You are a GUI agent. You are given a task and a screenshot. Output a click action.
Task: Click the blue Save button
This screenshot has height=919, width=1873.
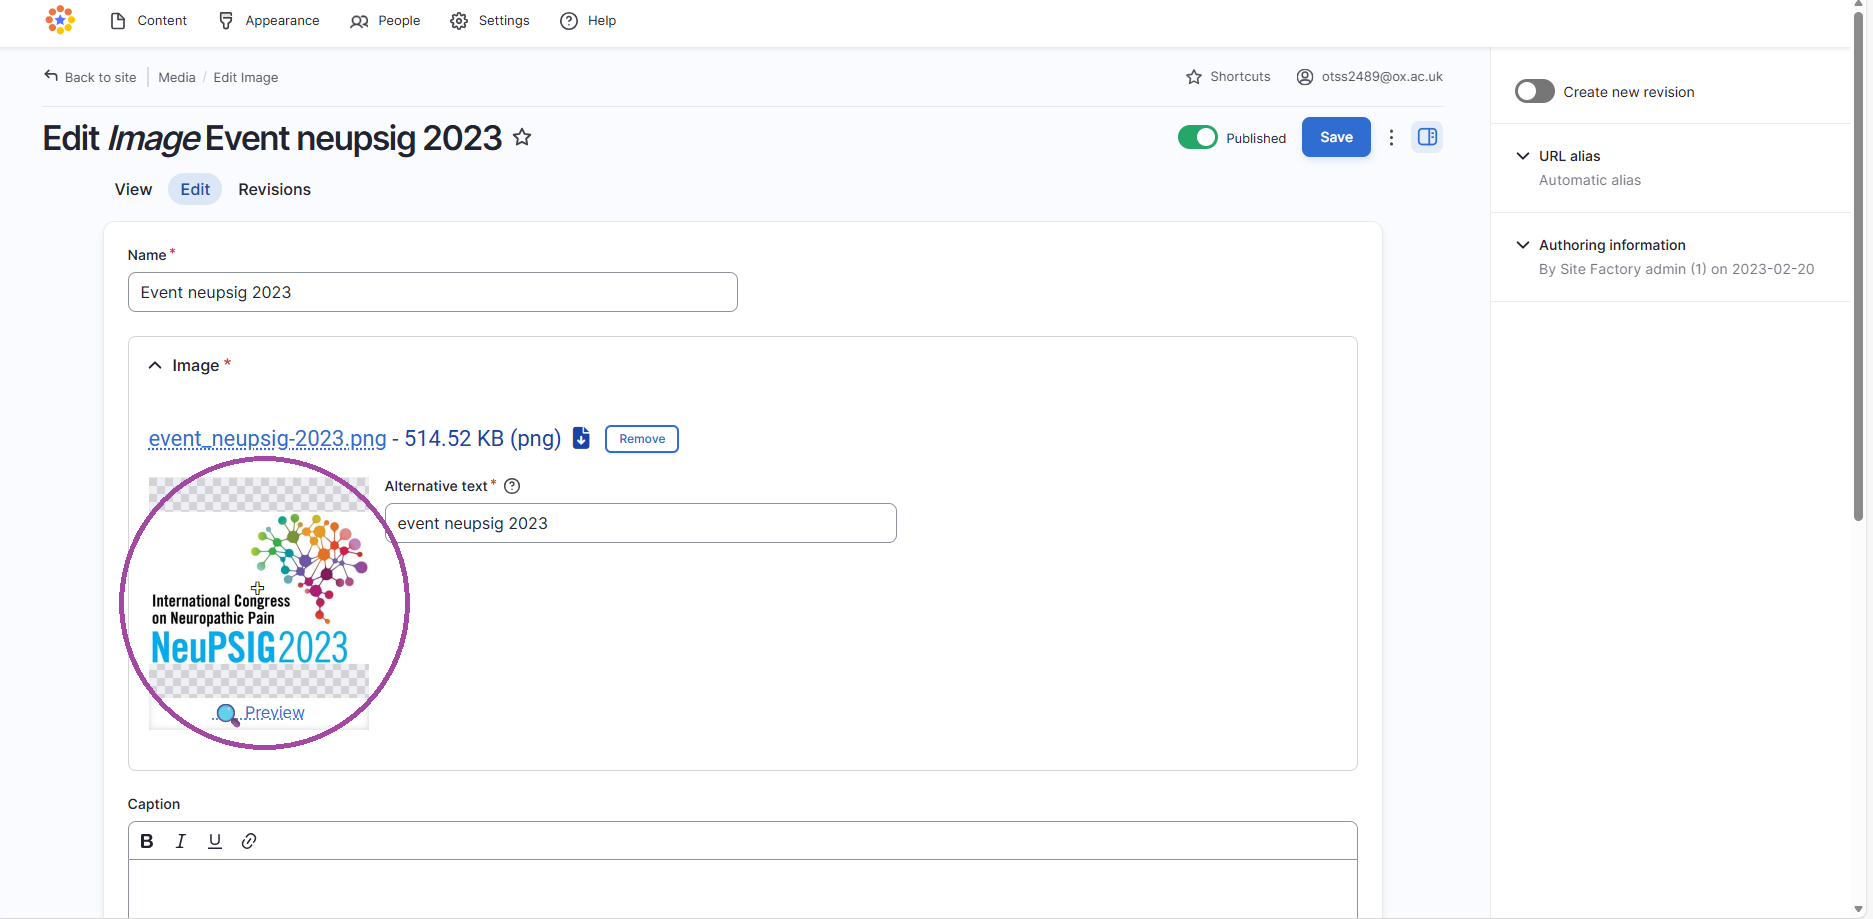coord(1335,137)
